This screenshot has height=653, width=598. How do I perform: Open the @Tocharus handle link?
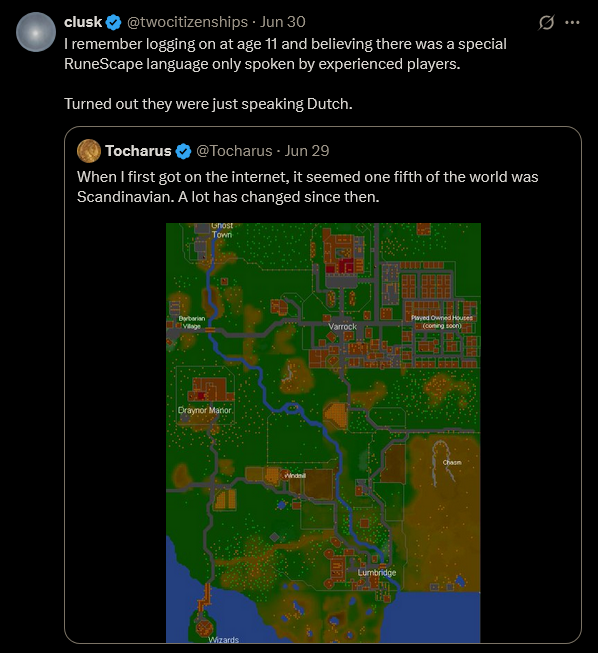(234, 151)
